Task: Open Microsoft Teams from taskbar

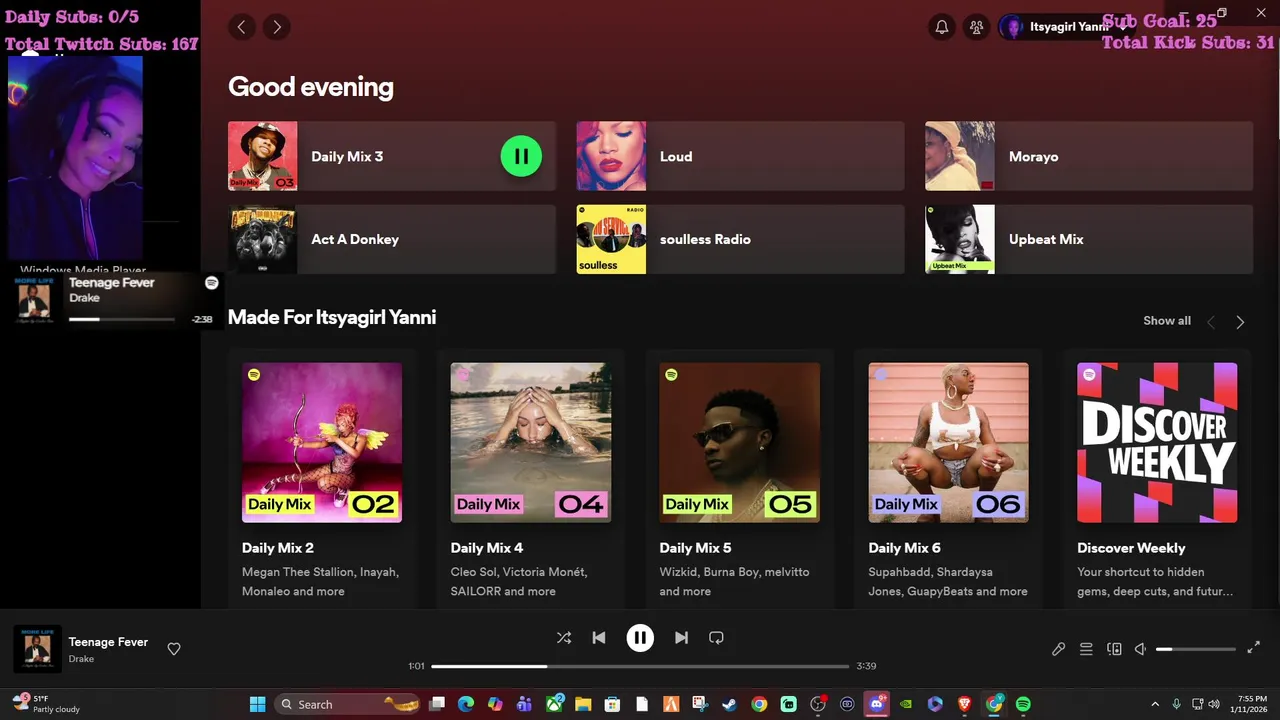Action: (524, 704)
